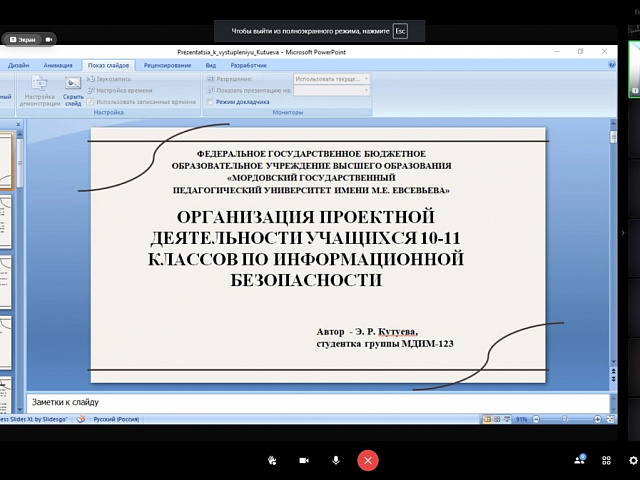Open the Developer ribbon tab
This screenshot has height=480, width=640.
point(248,65)
